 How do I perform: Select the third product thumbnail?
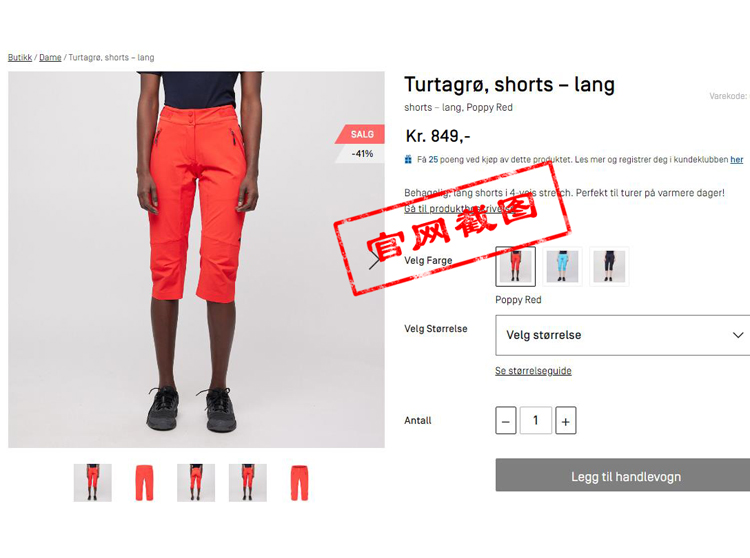pos(196,483)
